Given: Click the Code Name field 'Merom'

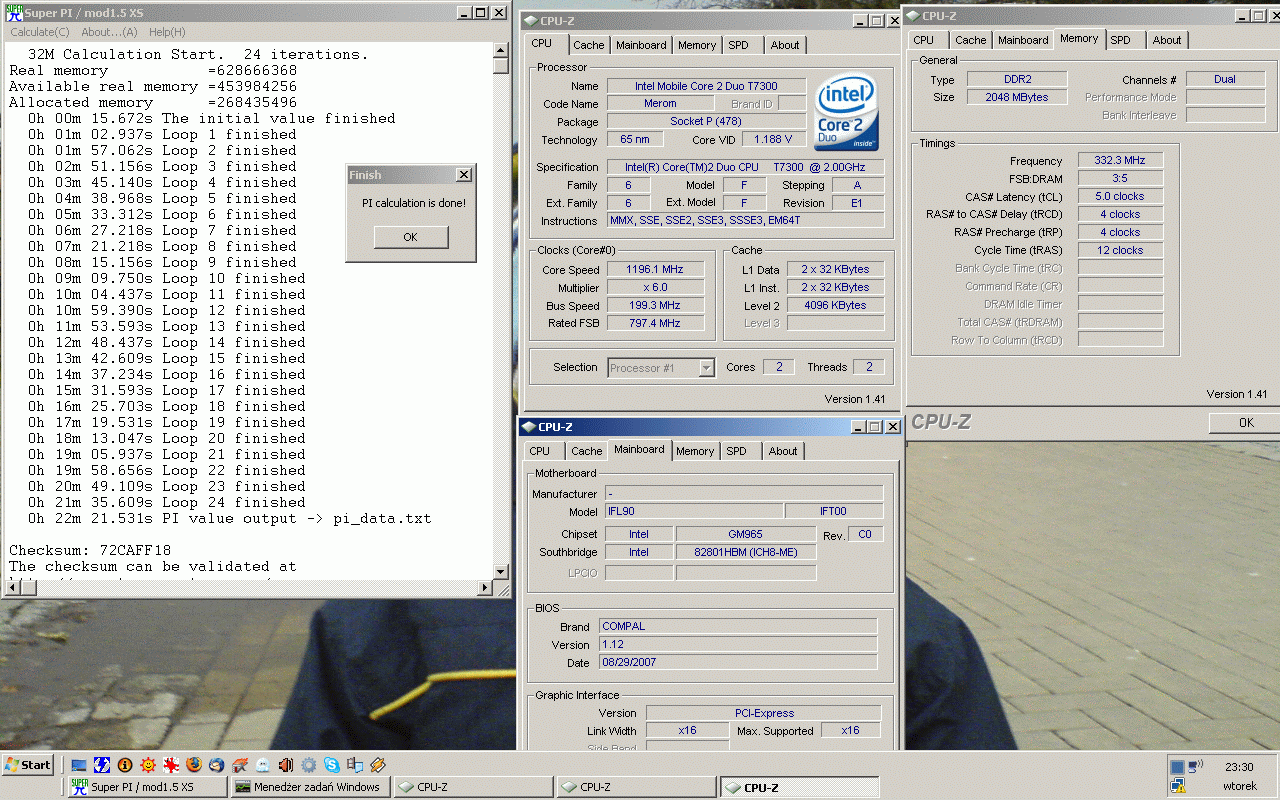Looking at the screenshot, I should (x=660, y=104).
